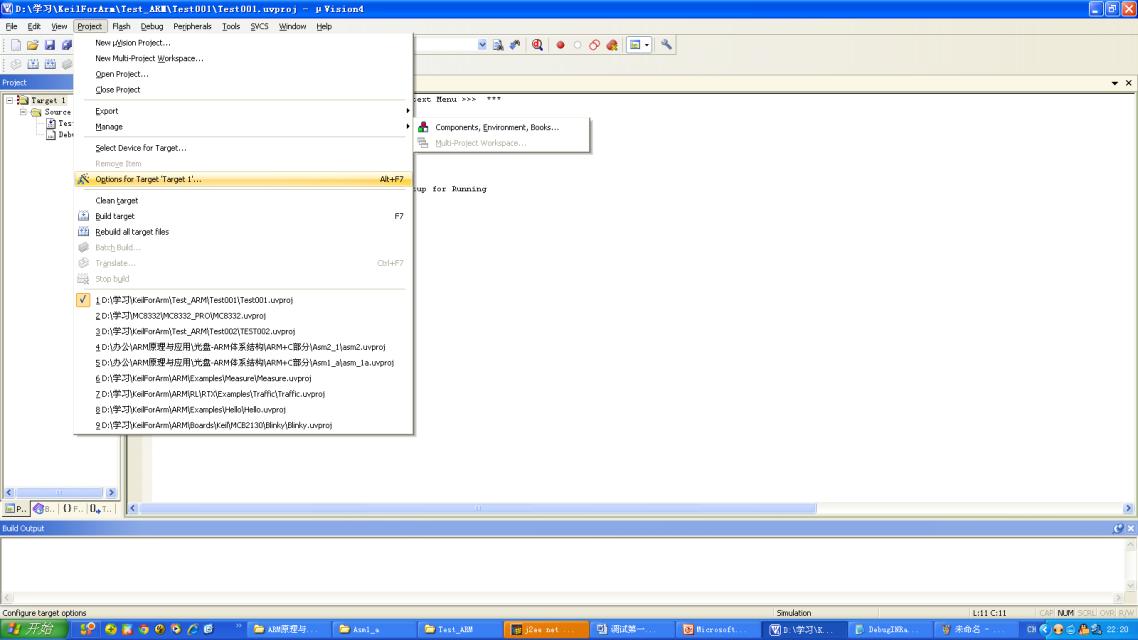Close the editor pane with X button
This screenshot has height=640, width=1138.
tap(1129, 83)
